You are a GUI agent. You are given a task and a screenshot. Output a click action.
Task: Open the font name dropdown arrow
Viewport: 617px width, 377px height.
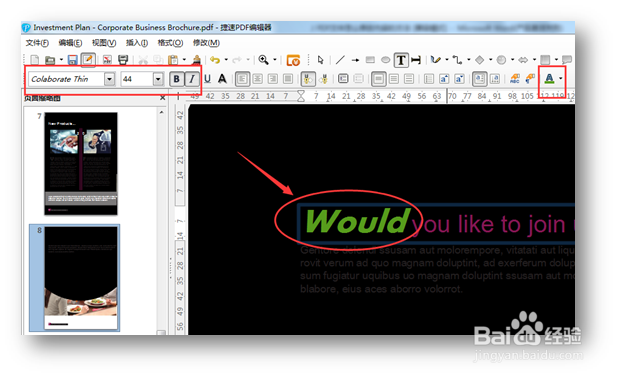click(x=109, y=79)
